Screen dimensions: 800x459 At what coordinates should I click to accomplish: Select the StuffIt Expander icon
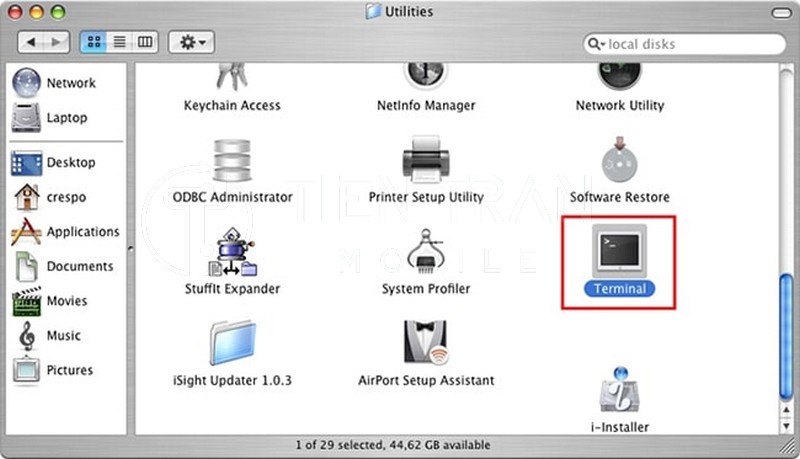pos(232,252)
